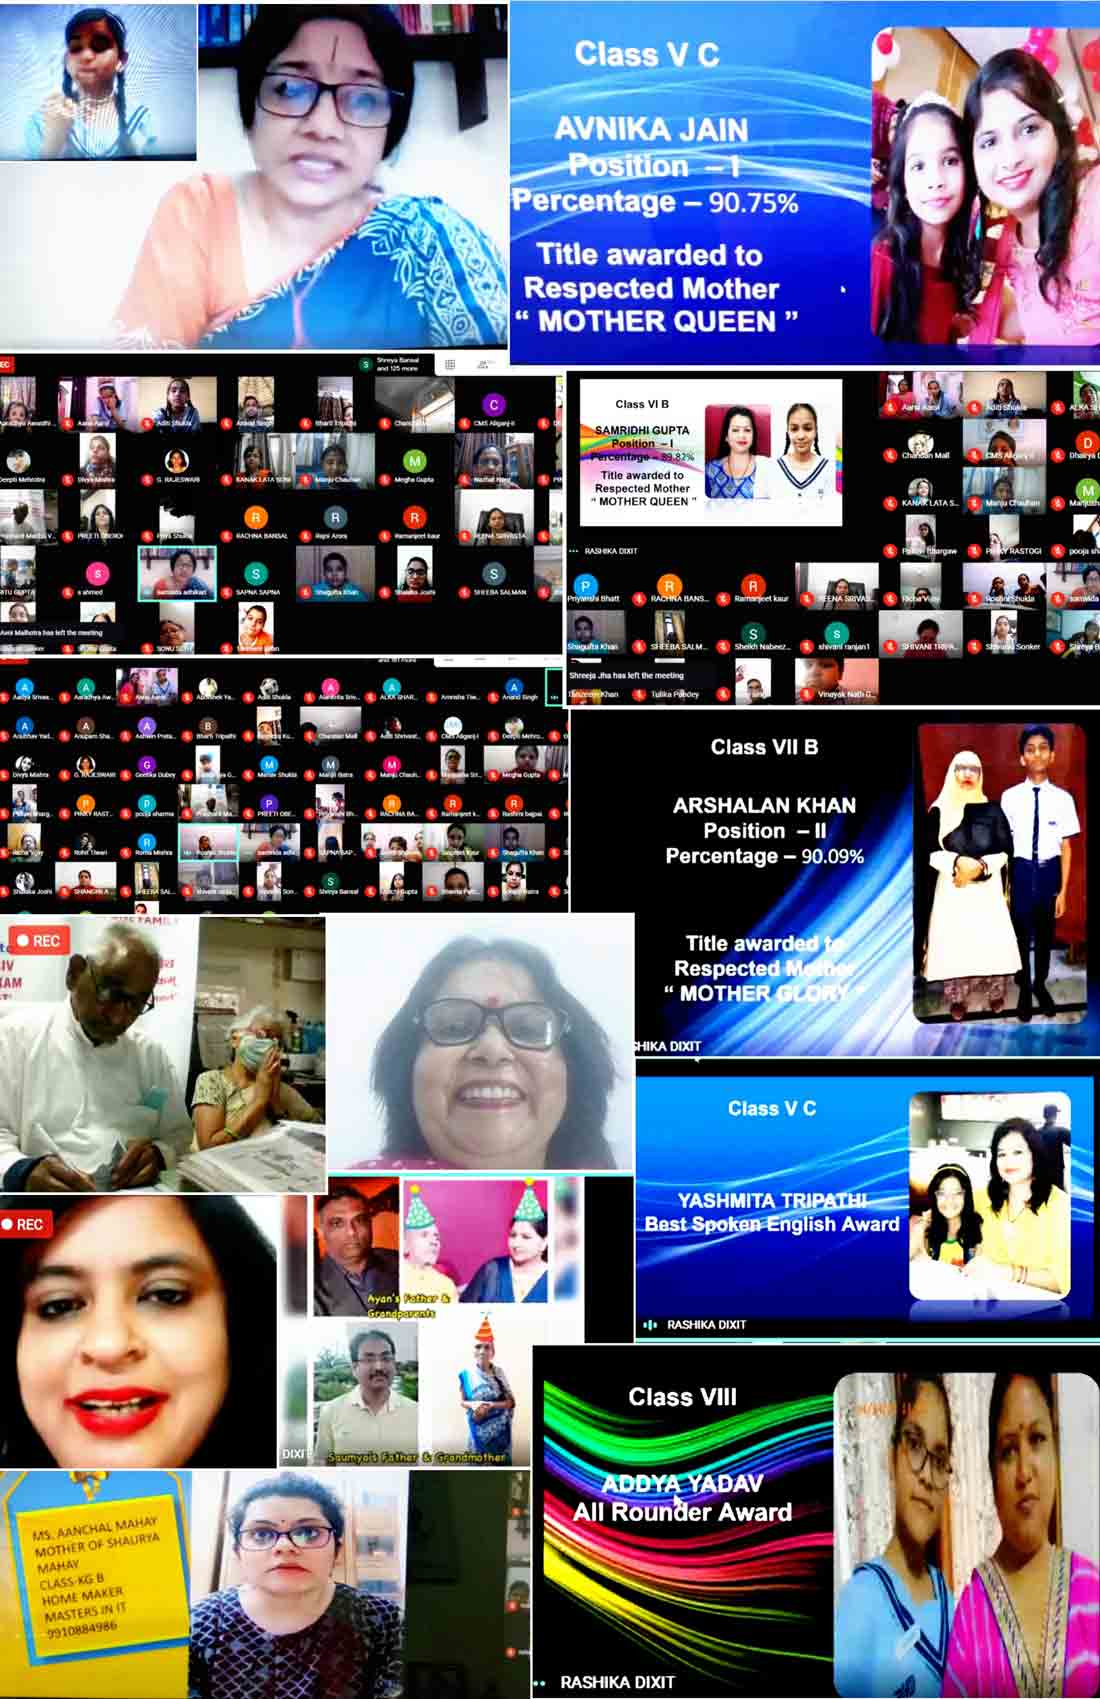This screenshot has width=1100, height=1699.
Task: Select pooja sharma's teal P avatar
Action: (x=147, y=804)
